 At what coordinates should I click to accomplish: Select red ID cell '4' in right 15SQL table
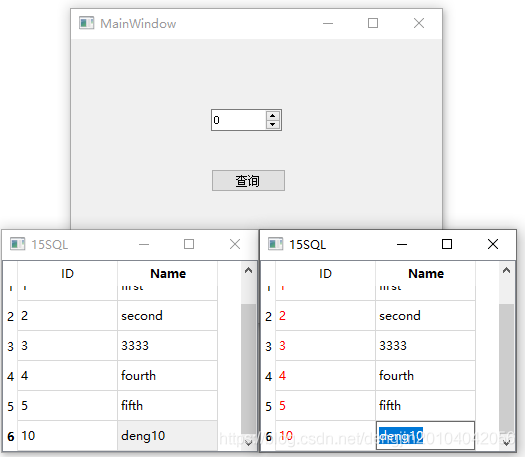[x=325, y=376]
